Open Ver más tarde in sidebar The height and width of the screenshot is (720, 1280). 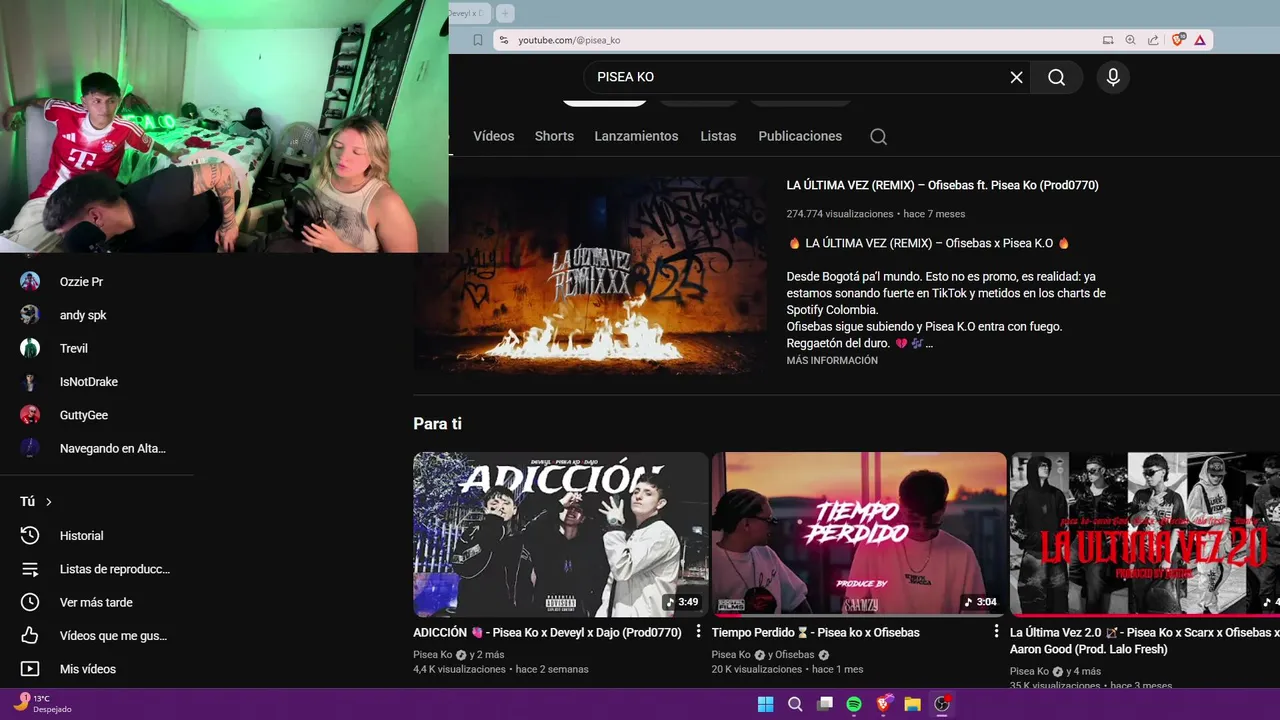pyautogui.click(x=97, y=602)
